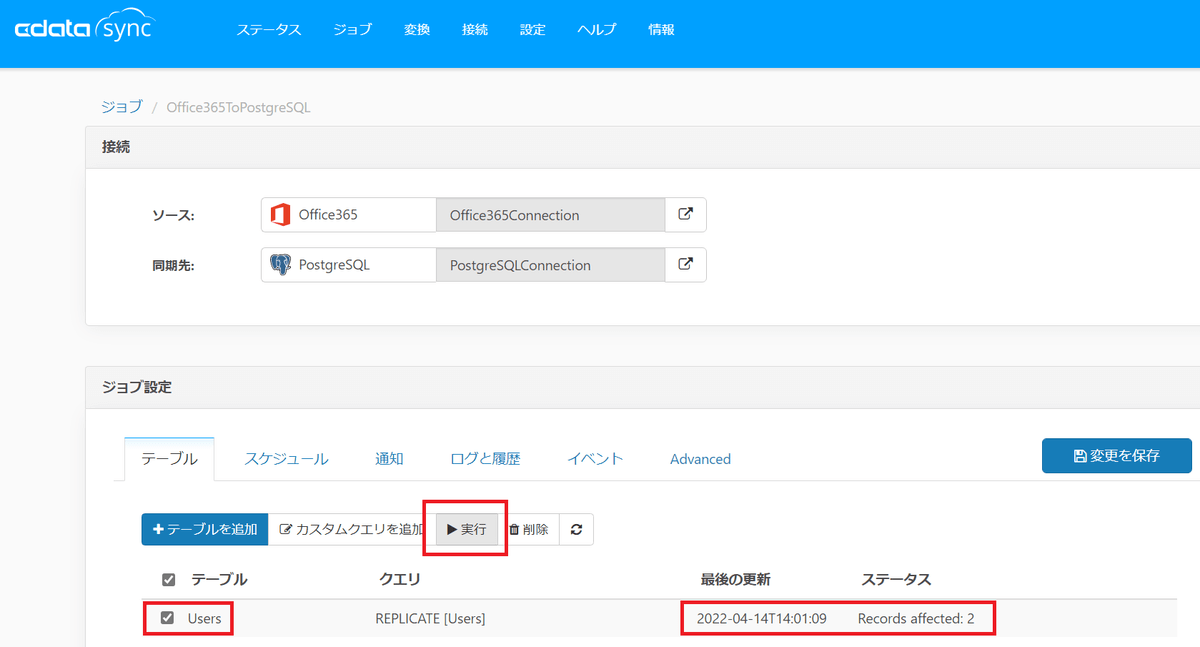Go back via ジョブ breadcrumb link
This screenshot has width=1200, height=647.
122,107
